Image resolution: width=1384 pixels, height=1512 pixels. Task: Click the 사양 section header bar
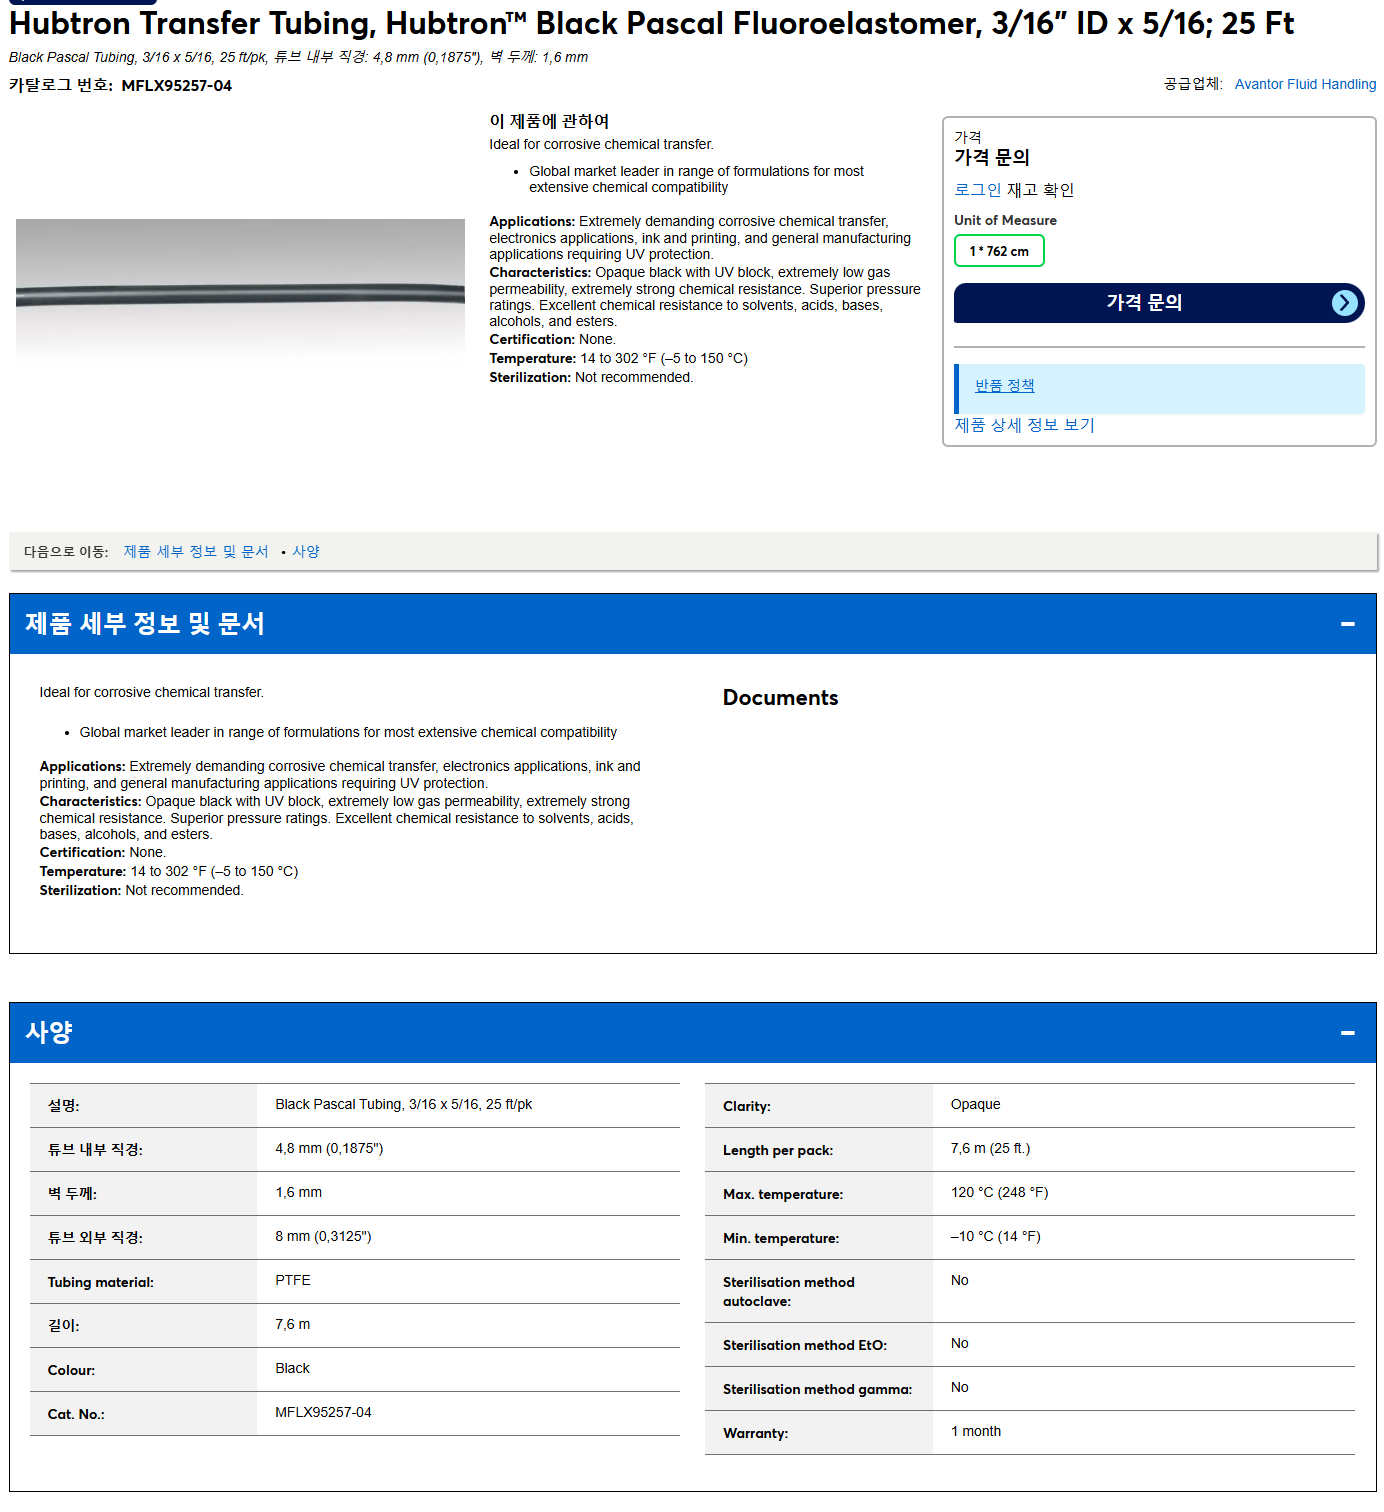coord(692,1033)
